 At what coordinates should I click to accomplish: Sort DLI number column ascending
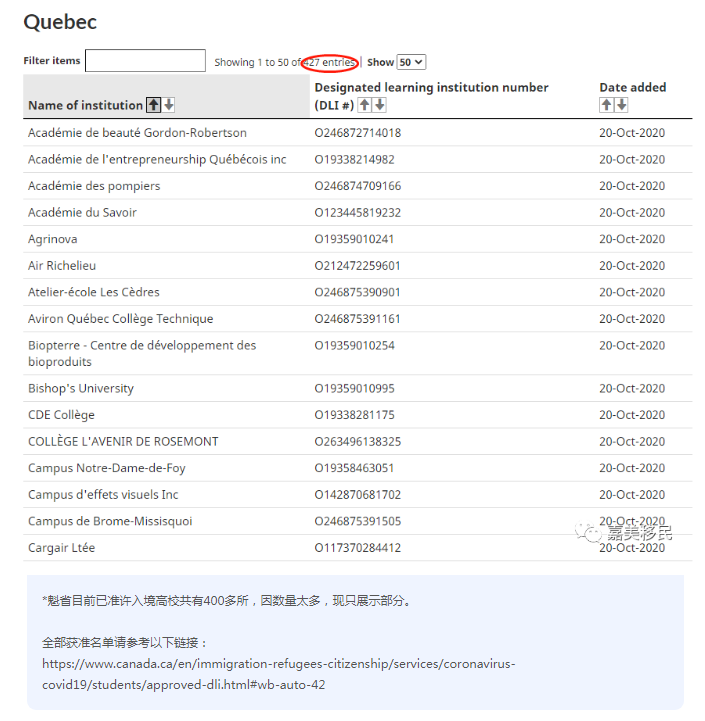(x=364, y=105)
